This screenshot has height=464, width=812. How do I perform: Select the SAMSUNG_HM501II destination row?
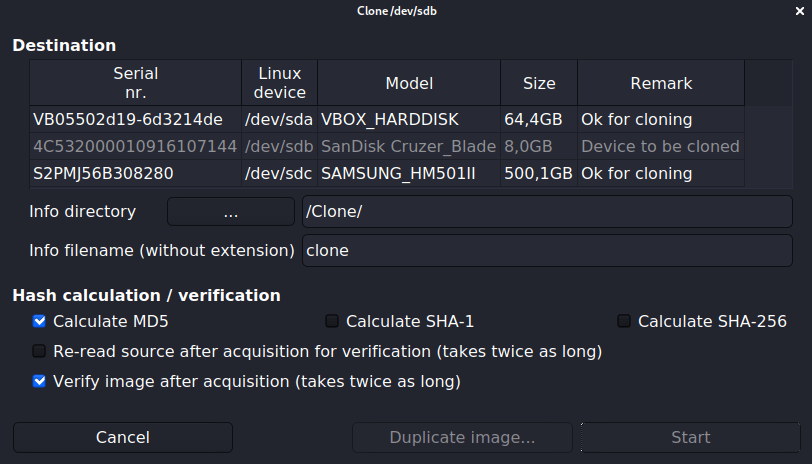387,173
